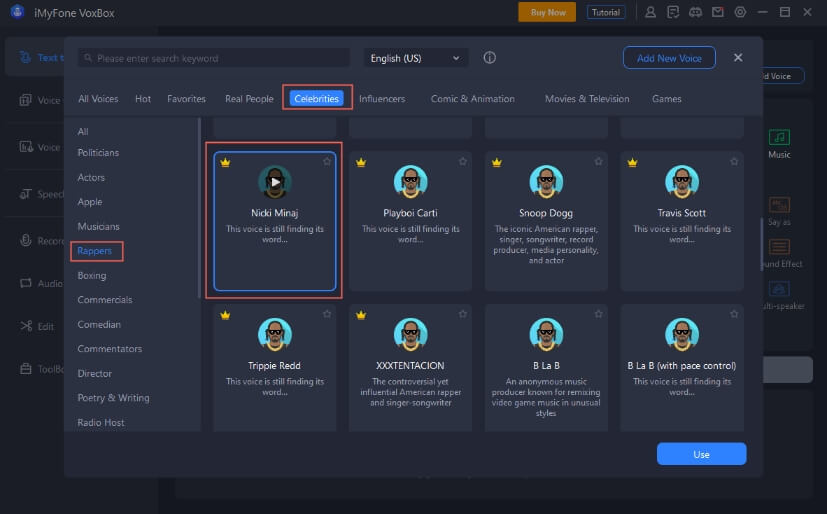Click the Use button
827x514 pixels.
click(x=701, y=454)
